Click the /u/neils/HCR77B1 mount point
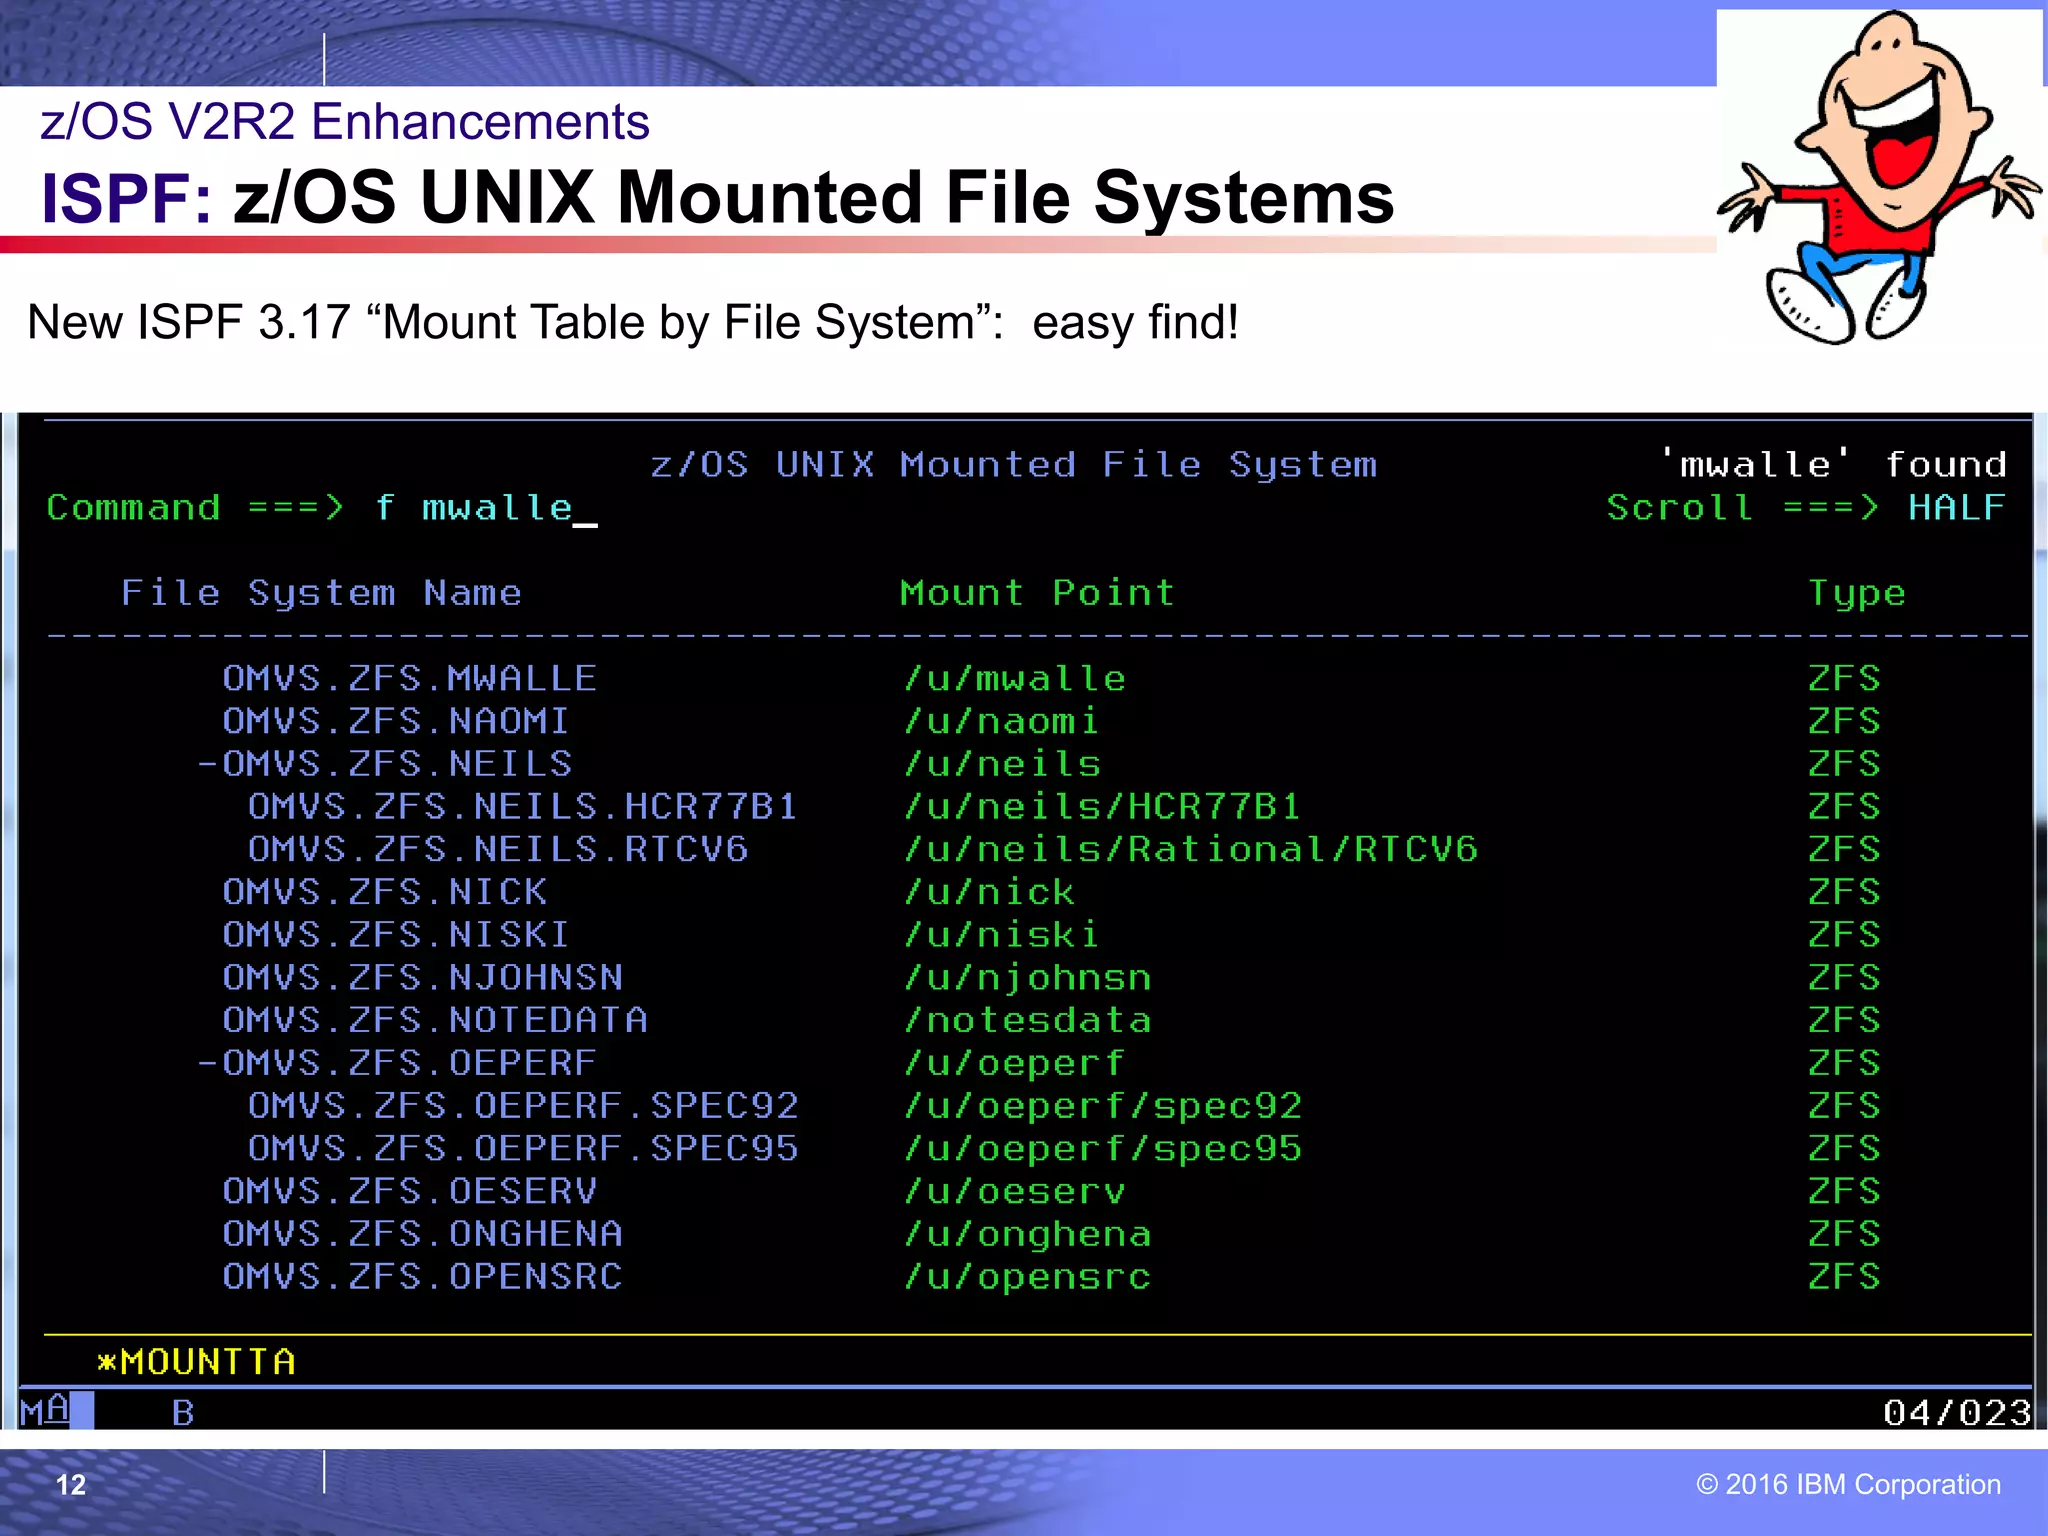This screenshot has height=1536, width=2048. pos(1101,807)
